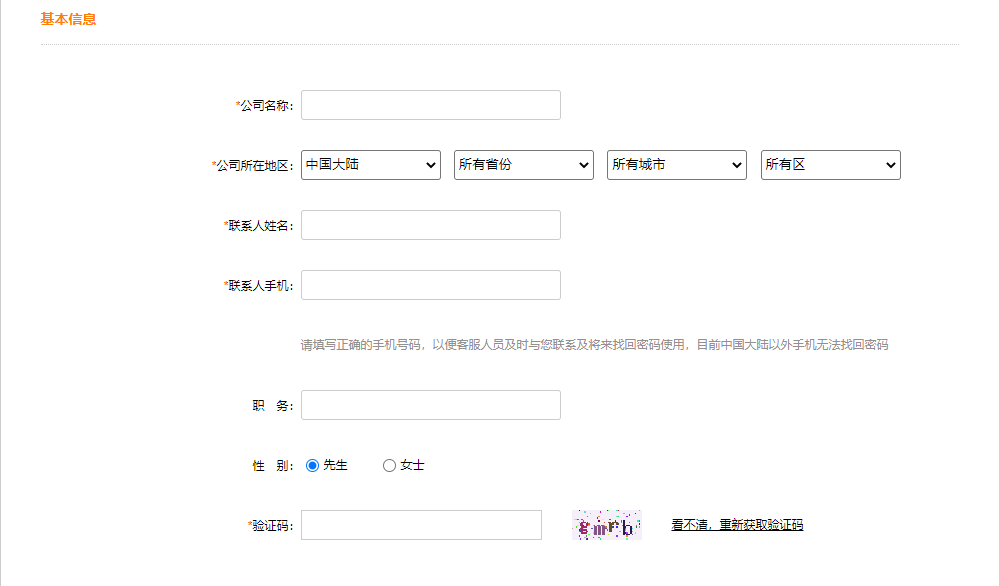Screen dimensions: 999x586
Task: Focus the 联系人姓名 text box
Action: [x=430, y=225]
